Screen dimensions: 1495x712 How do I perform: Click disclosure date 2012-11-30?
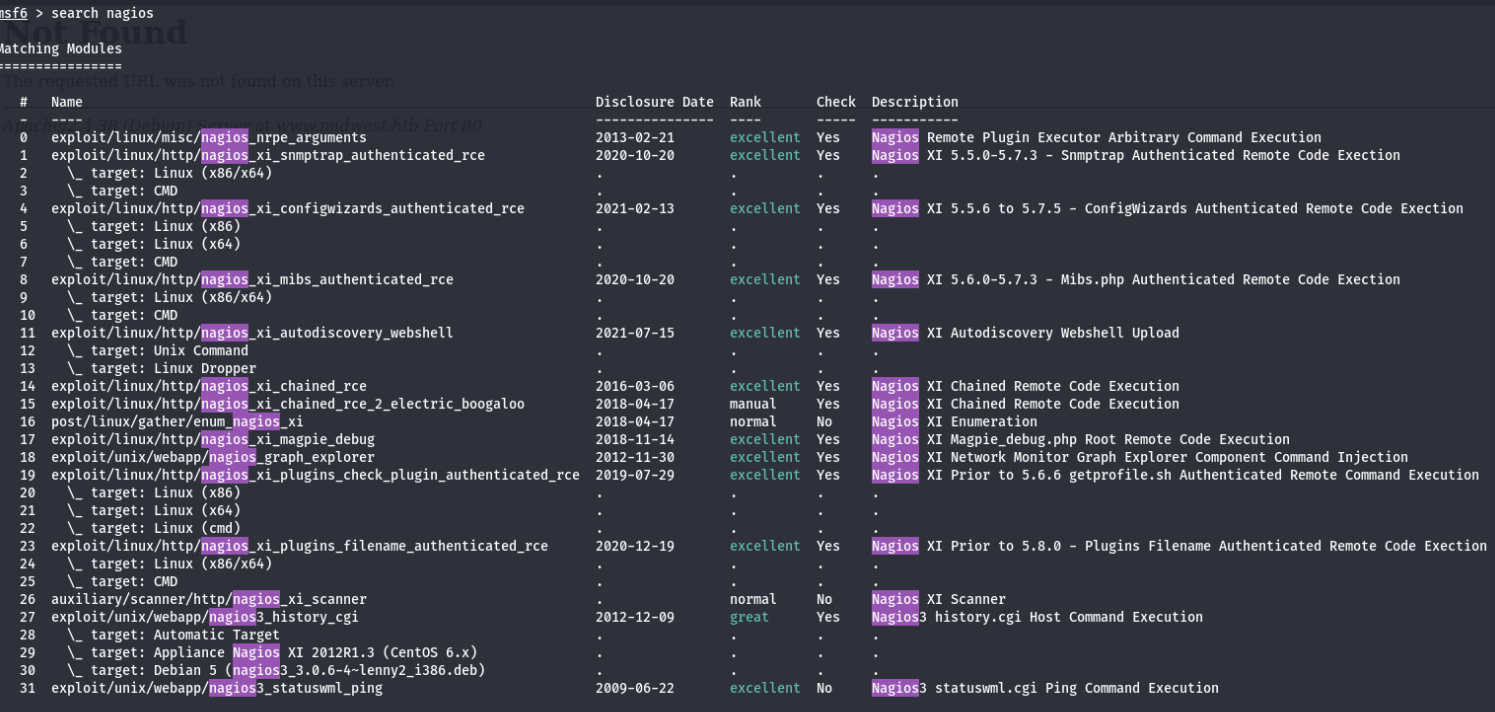tap(635, 457)
